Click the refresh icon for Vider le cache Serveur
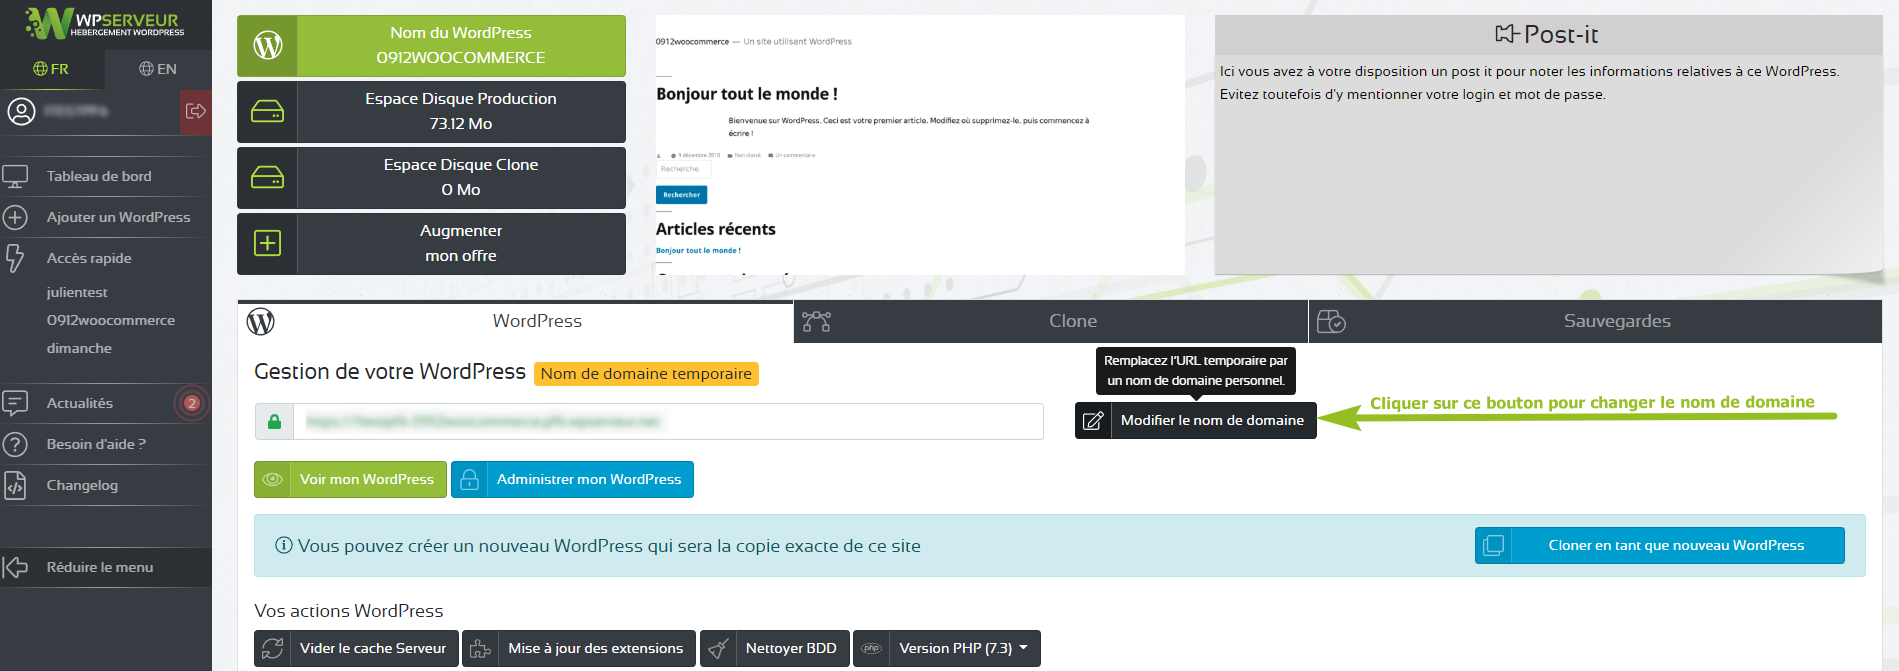Image resolution: width=1899 pixels, height=671 pixels. click(272, 648)
